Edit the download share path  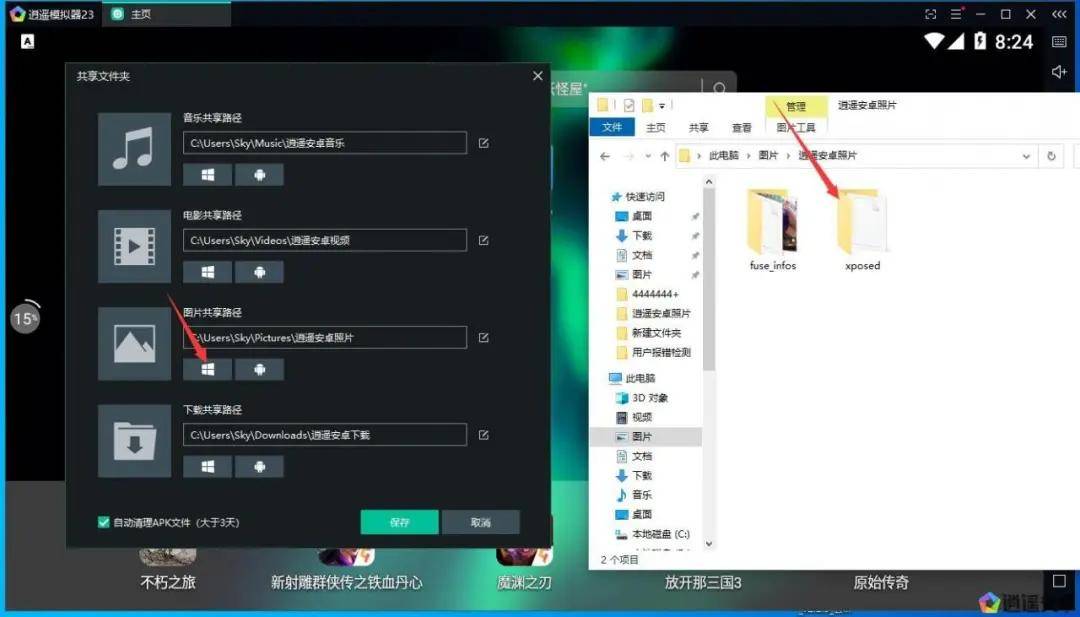coord(484,435)
